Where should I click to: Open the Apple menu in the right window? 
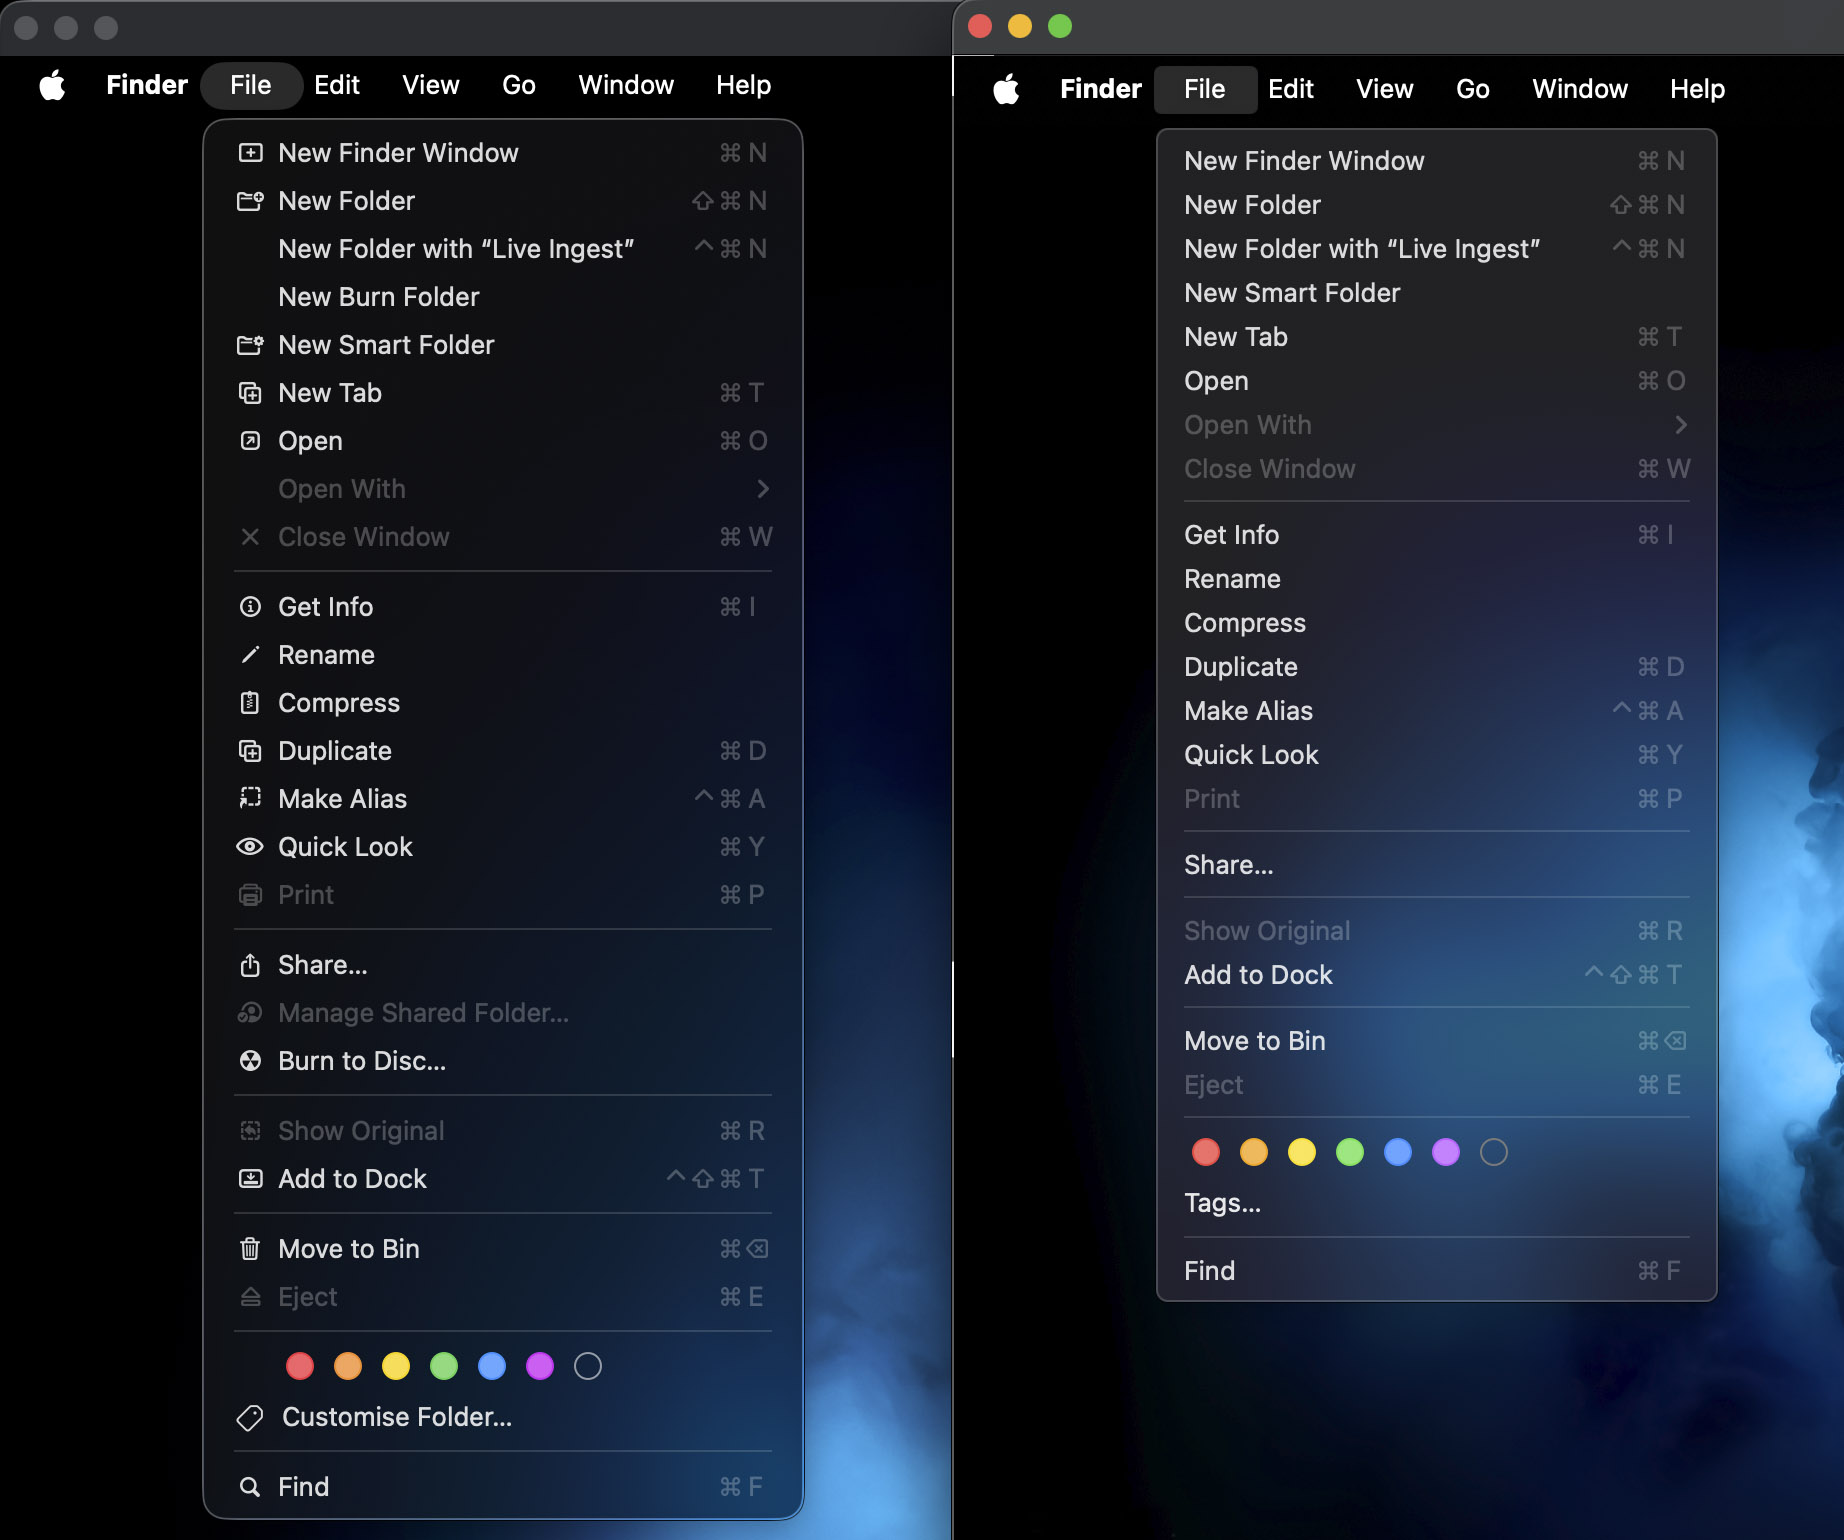point(1006,89)
